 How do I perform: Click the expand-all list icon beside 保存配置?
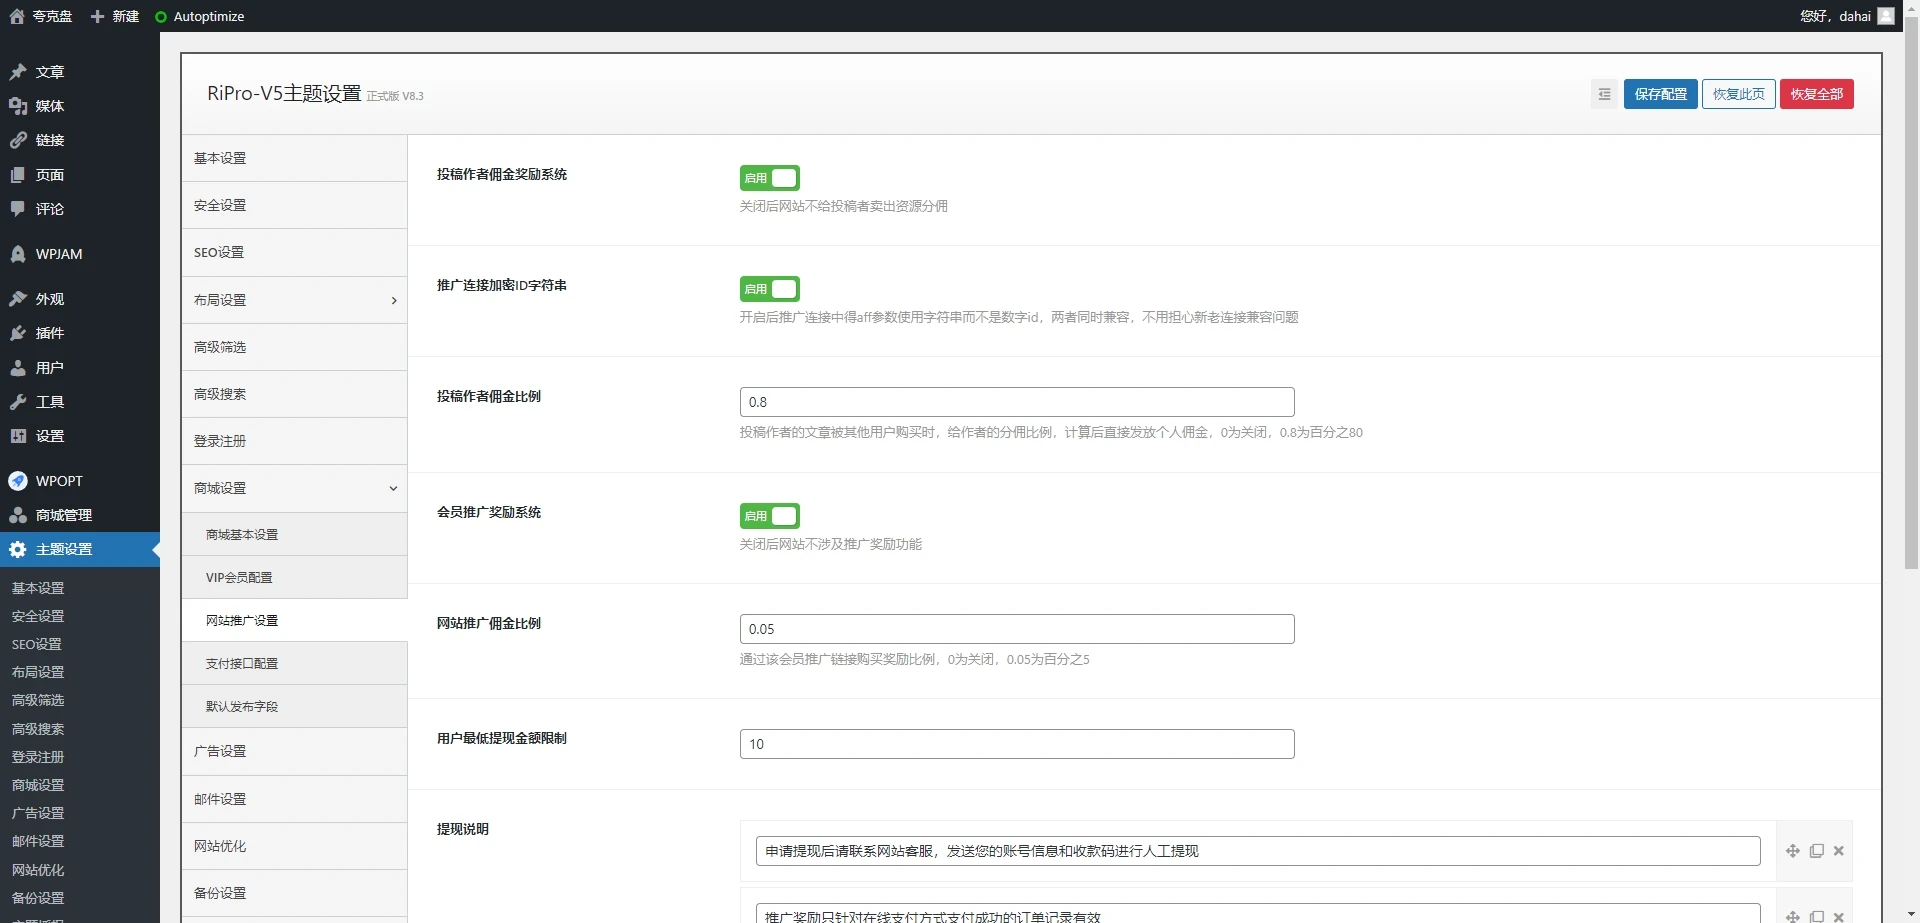[x=1604, y=94]
